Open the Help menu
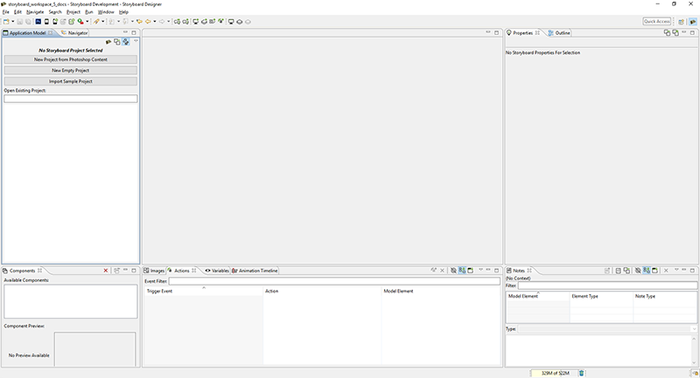This screenshot has width=700, height=378. [124, 12]
